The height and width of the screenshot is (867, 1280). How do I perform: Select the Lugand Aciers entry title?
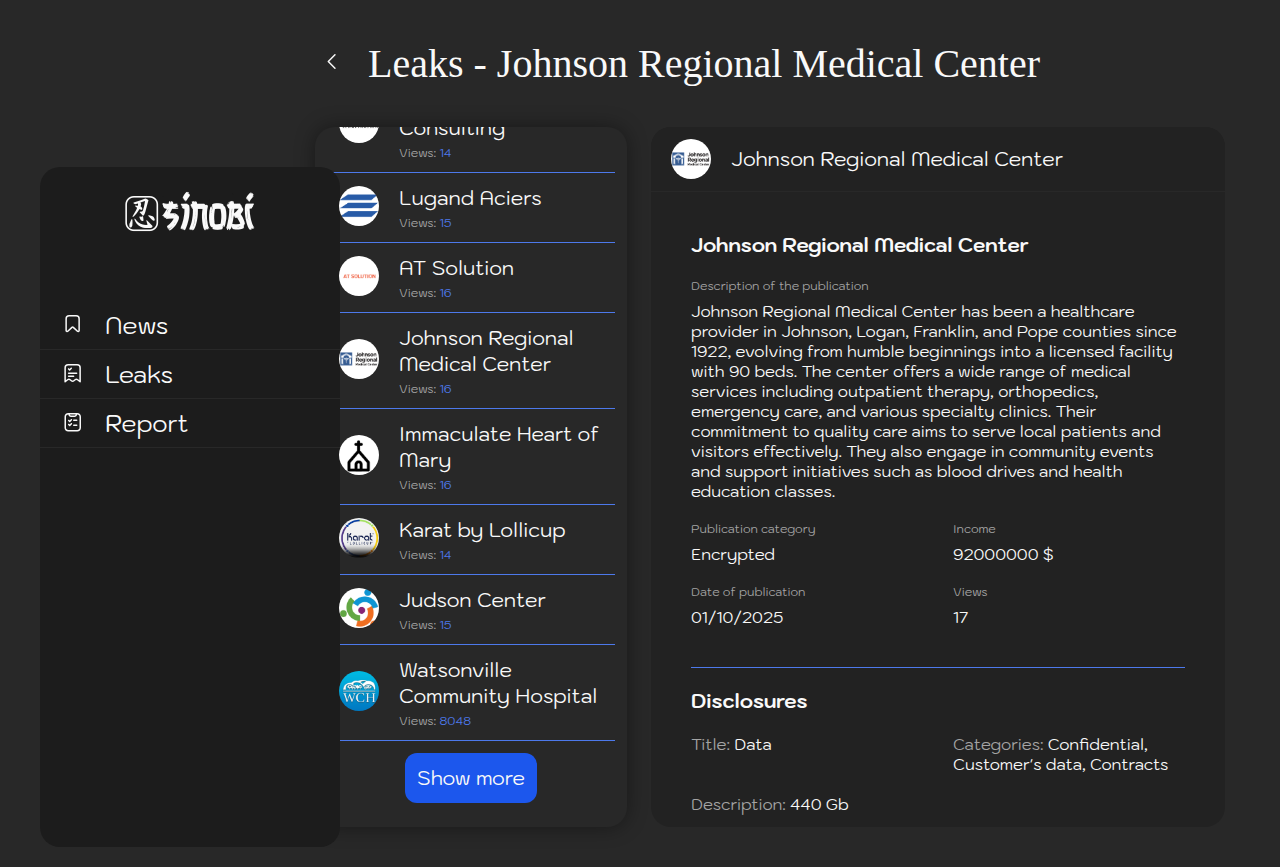coord(470,198)
